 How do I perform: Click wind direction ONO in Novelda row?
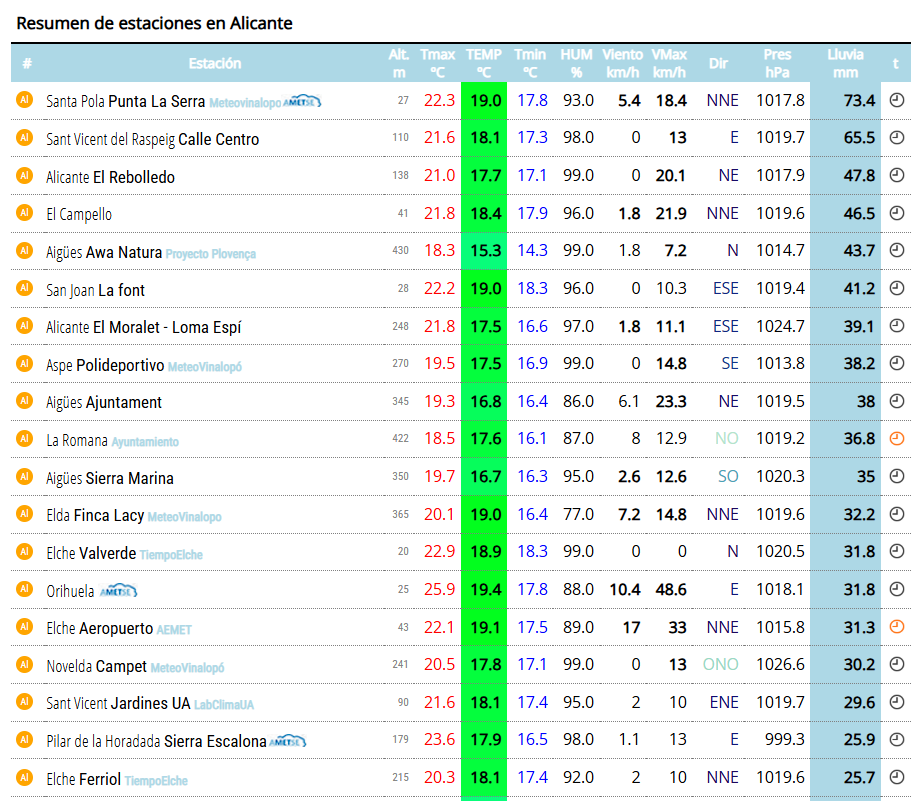click(x=721, y=664)
